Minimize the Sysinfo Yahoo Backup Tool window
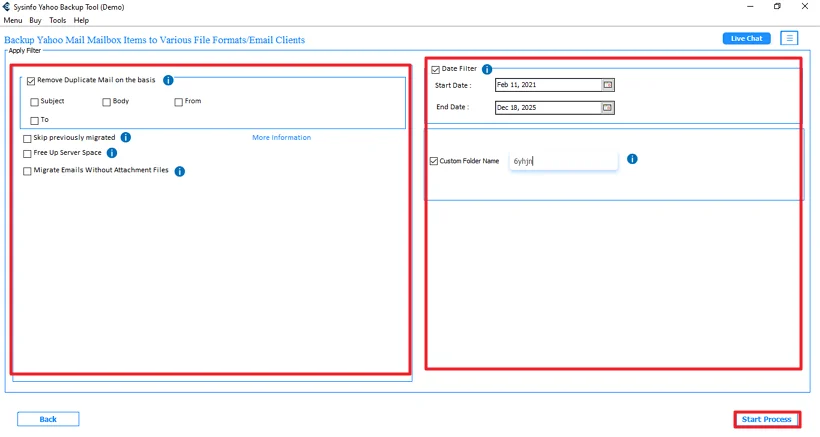Image resolution: width=820 pixels, height=437 pixels. pos(750,7)
